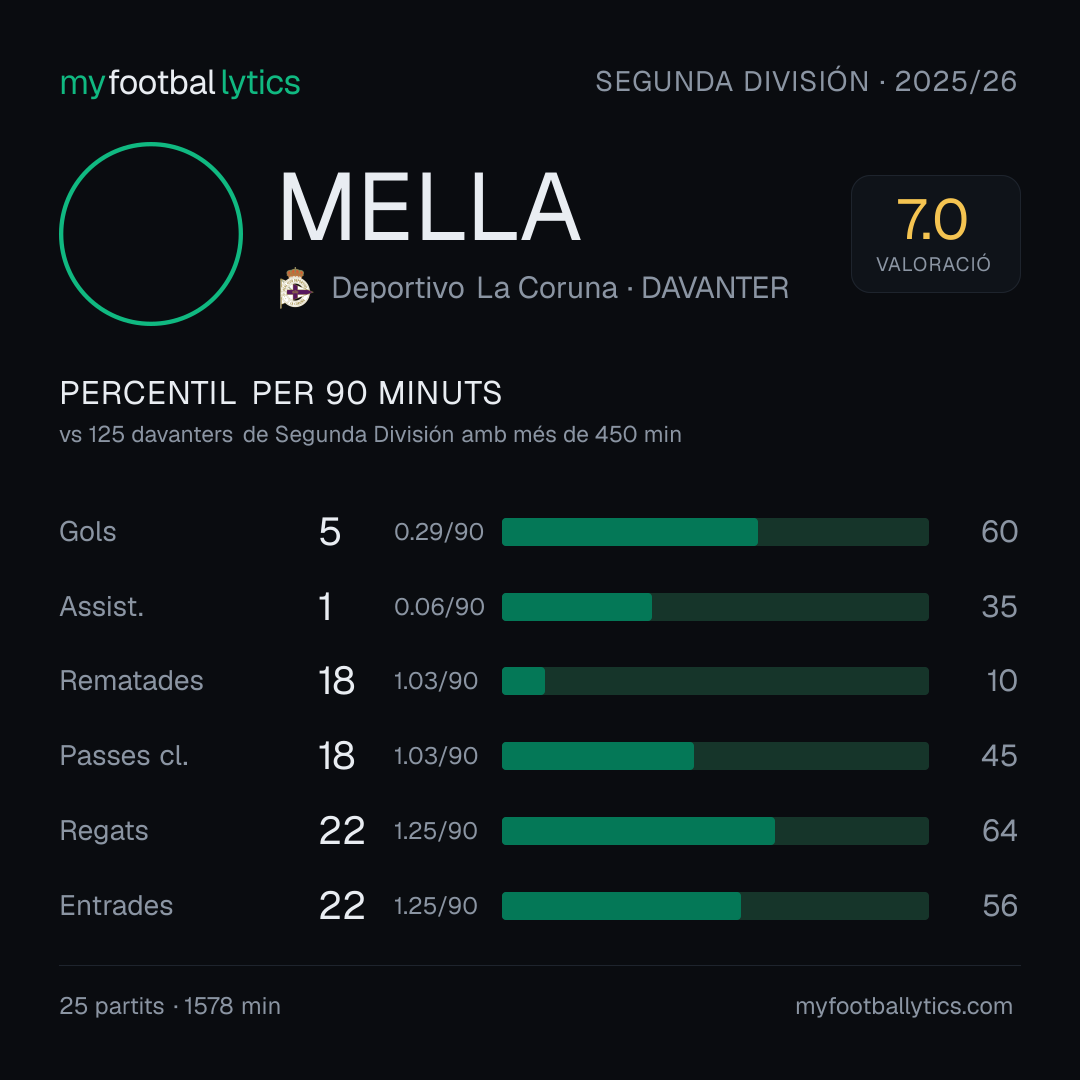
Task: Click the Rematades percentile bar
Action: 715,681
